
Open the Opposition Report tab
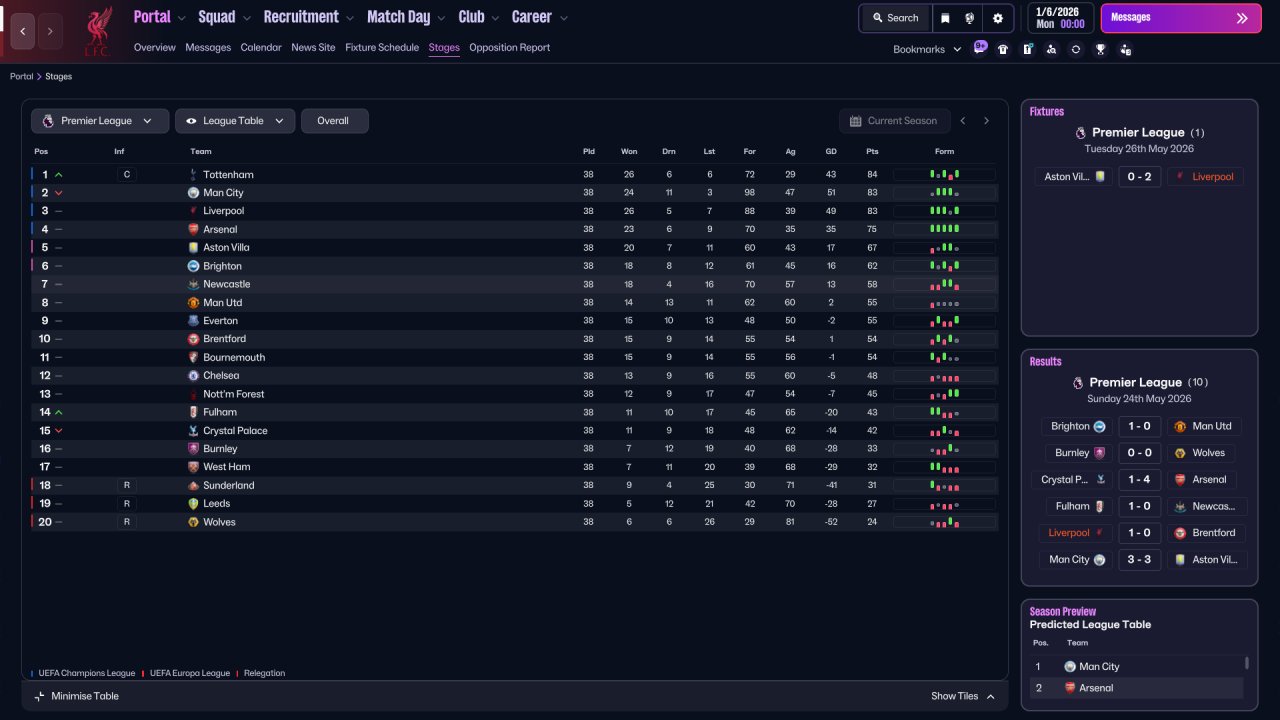click(x=509, y=47)
